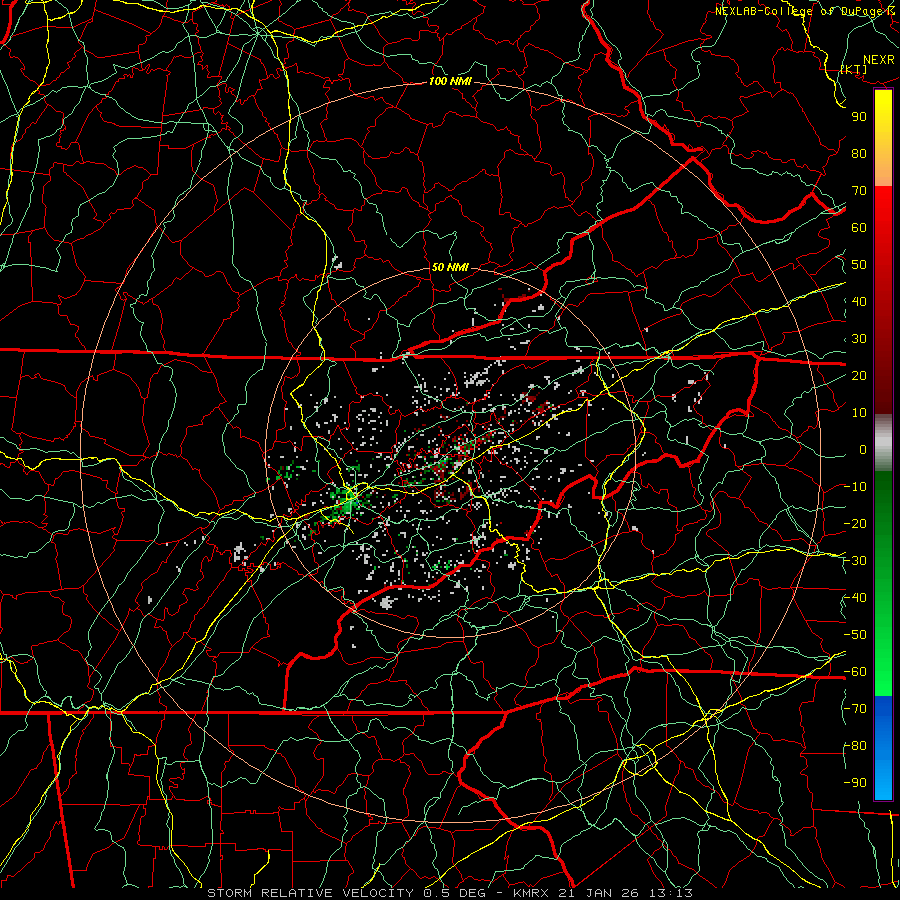The width and height of the screenshot is (900, 900).
Task: Click the -10 scale label
Action: pos(855,487)
